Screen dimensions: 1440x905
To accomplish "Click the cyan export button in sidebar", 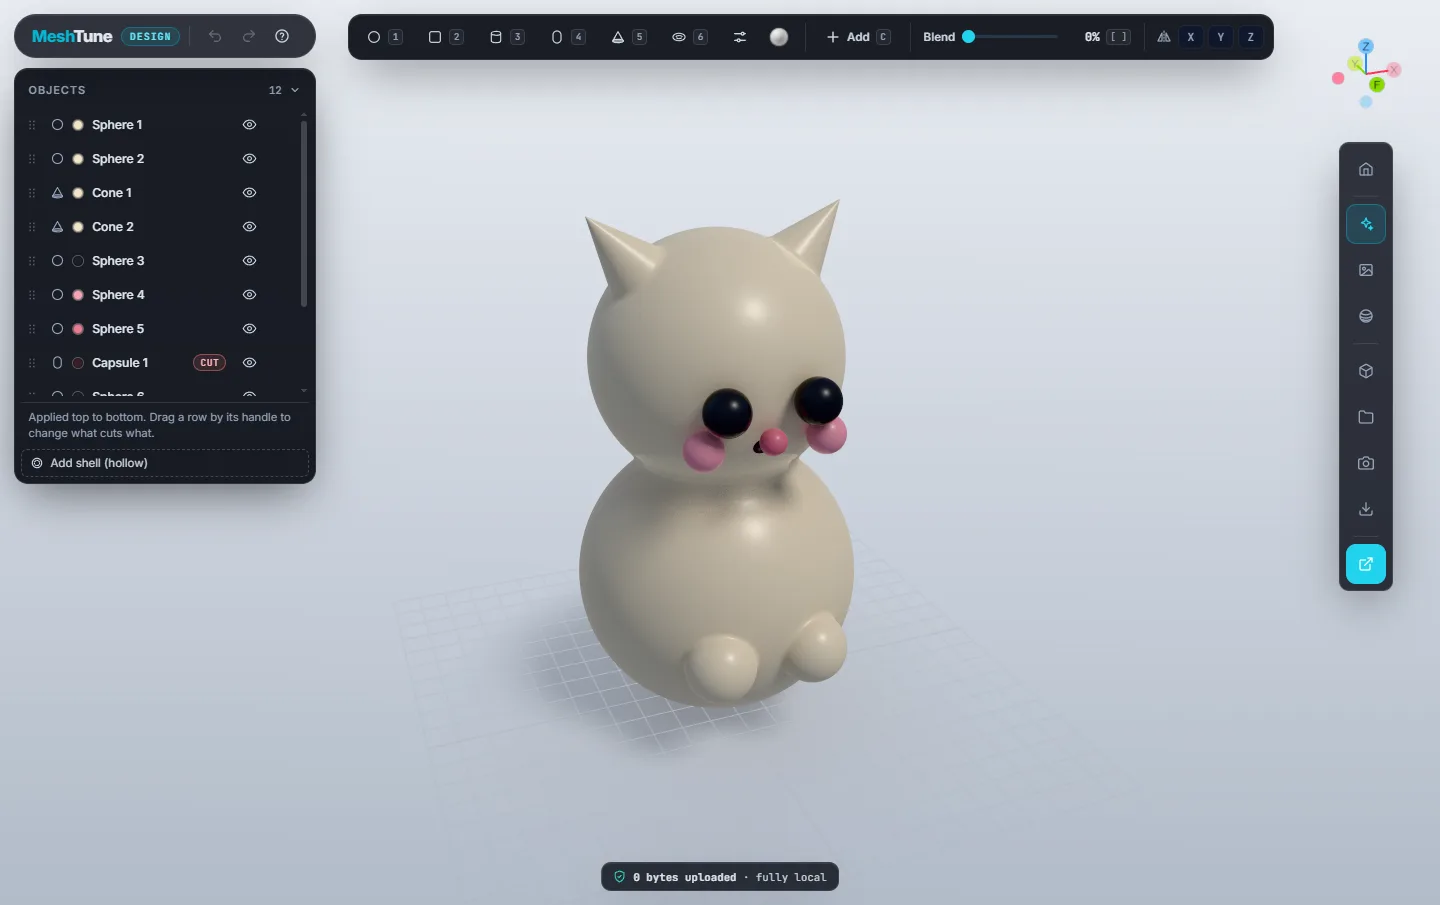I will (1366, 564).
